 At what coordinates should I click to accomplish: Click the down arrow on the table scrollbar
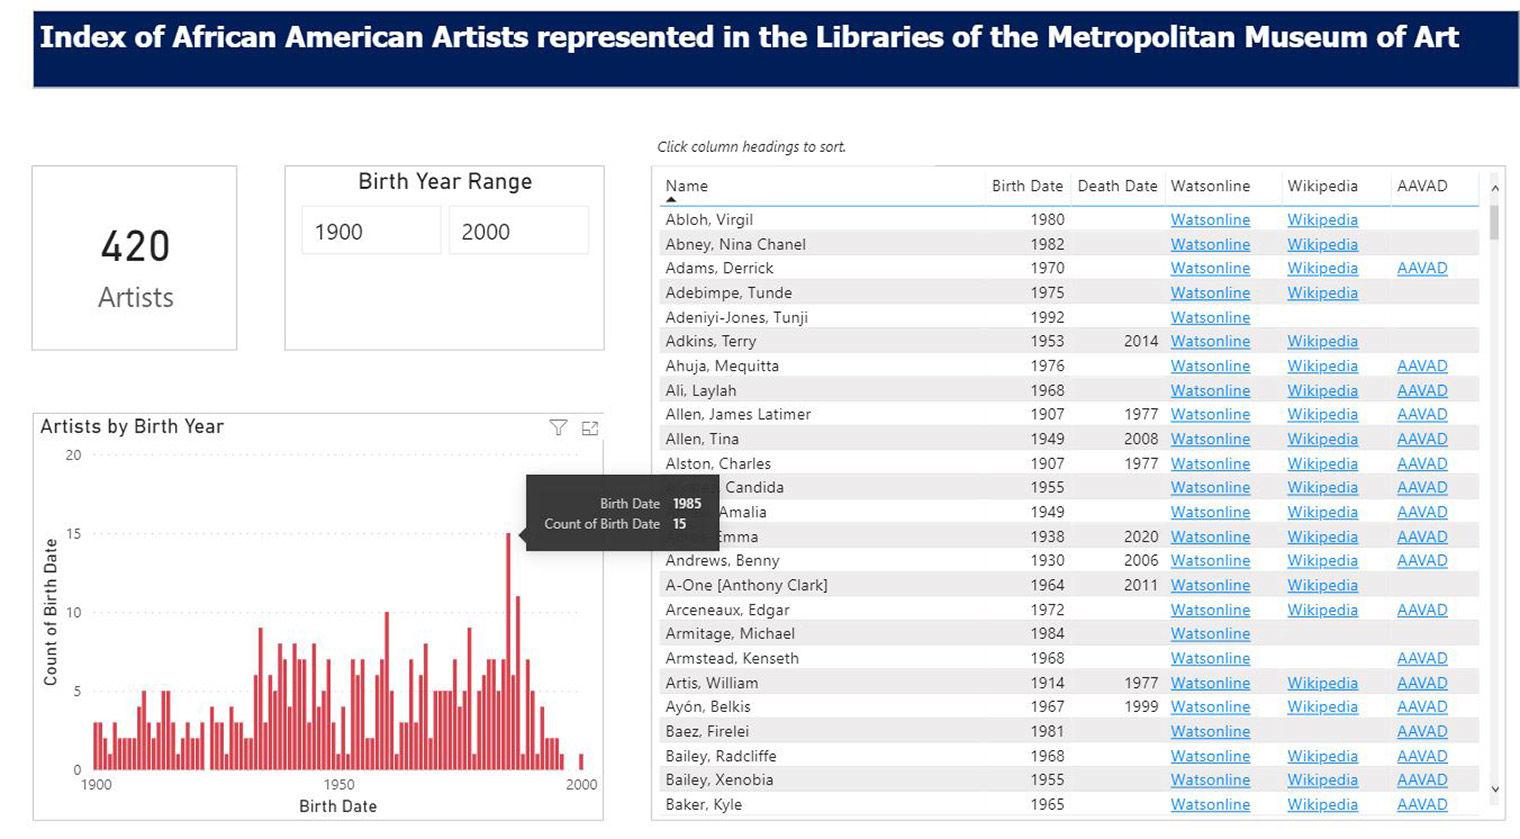[x=1496, y=788]
